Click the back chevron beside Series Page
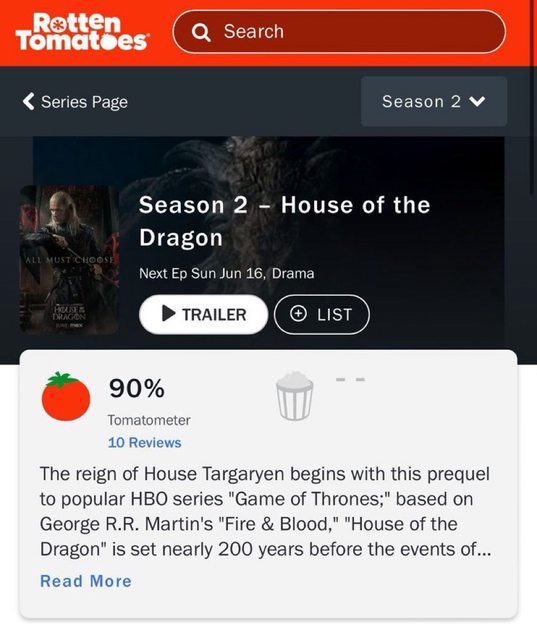 29,101
